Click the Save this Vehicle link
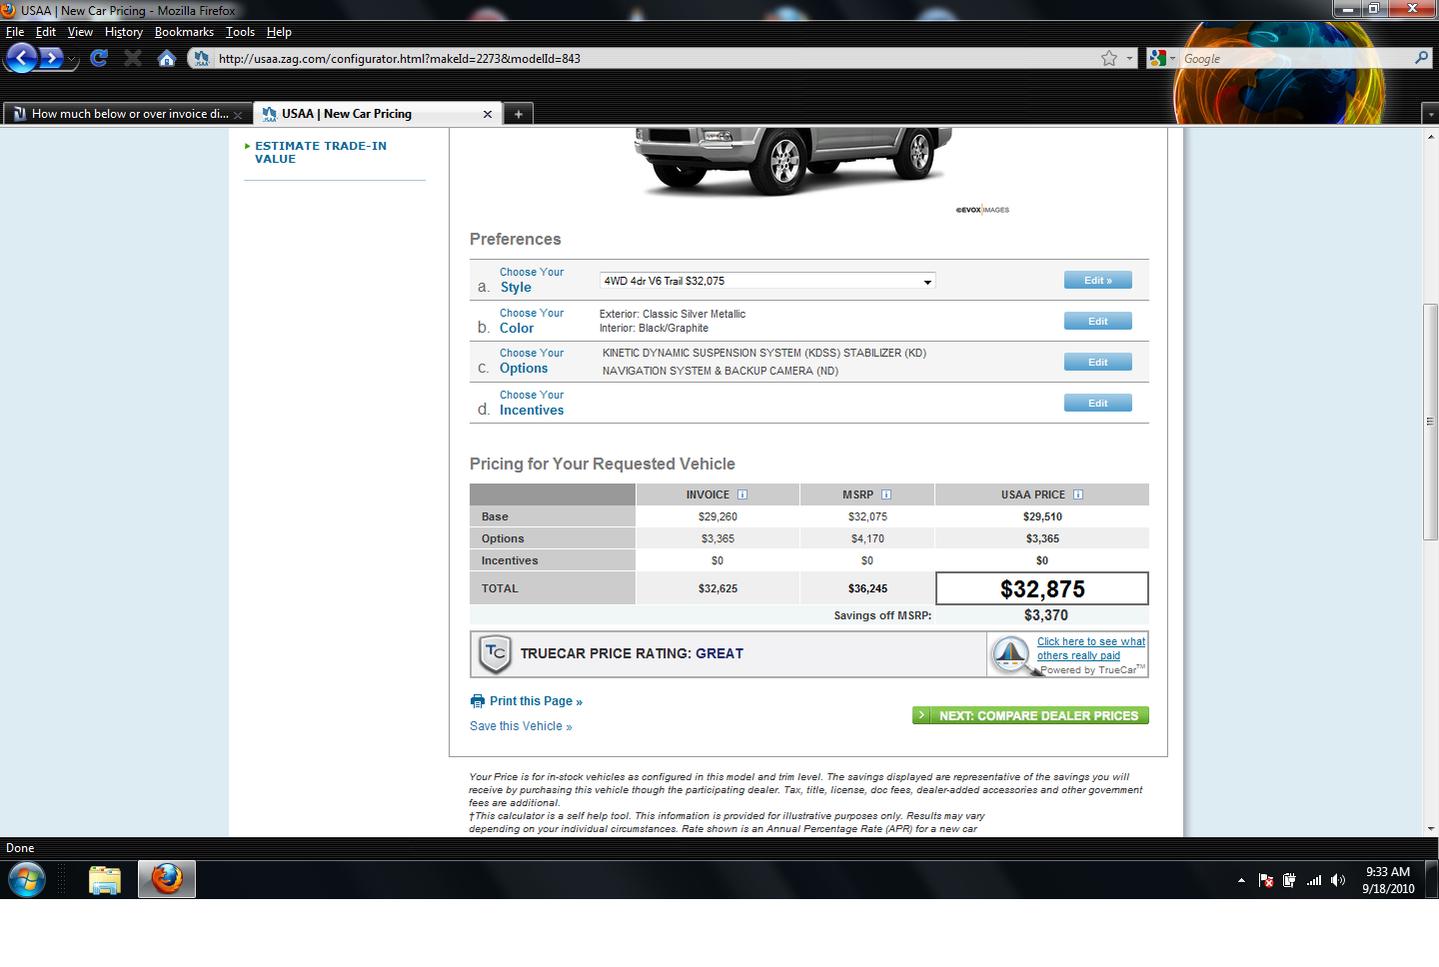Image resolution: width=1439 pixels, height=967 pixels. coord(521,726)
